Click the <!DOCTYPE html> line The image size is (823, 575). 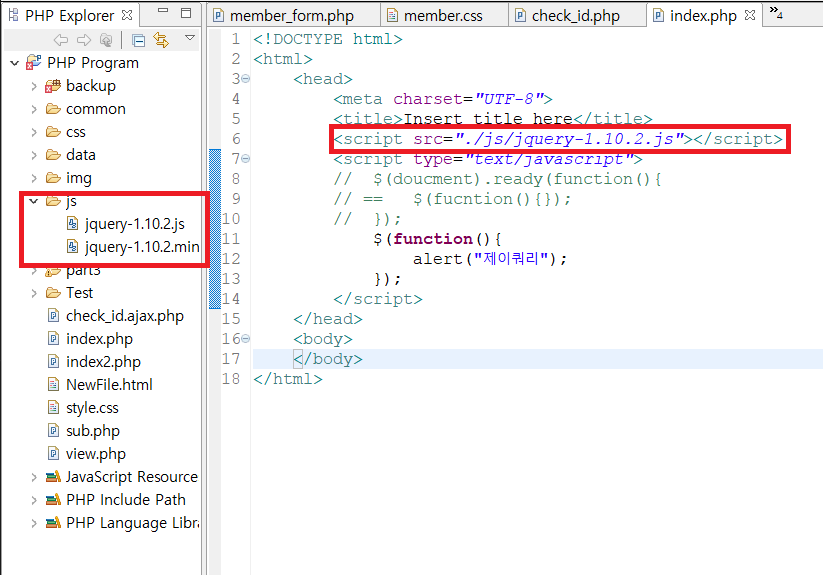tap(328, 39)
